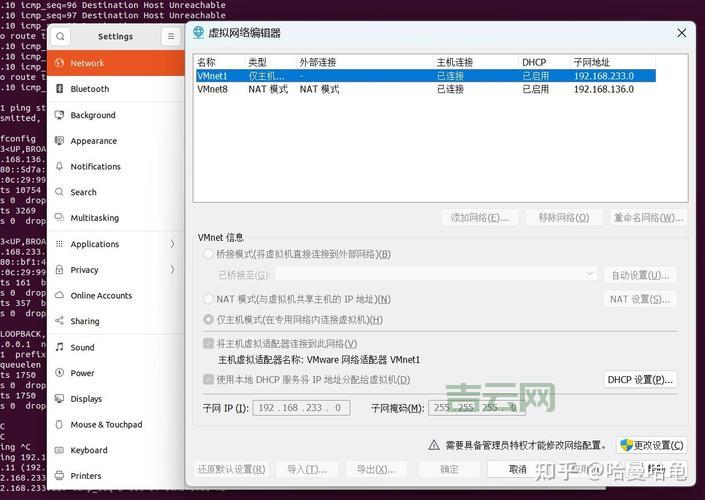Click the Notifications bell icon

point(60,167)
